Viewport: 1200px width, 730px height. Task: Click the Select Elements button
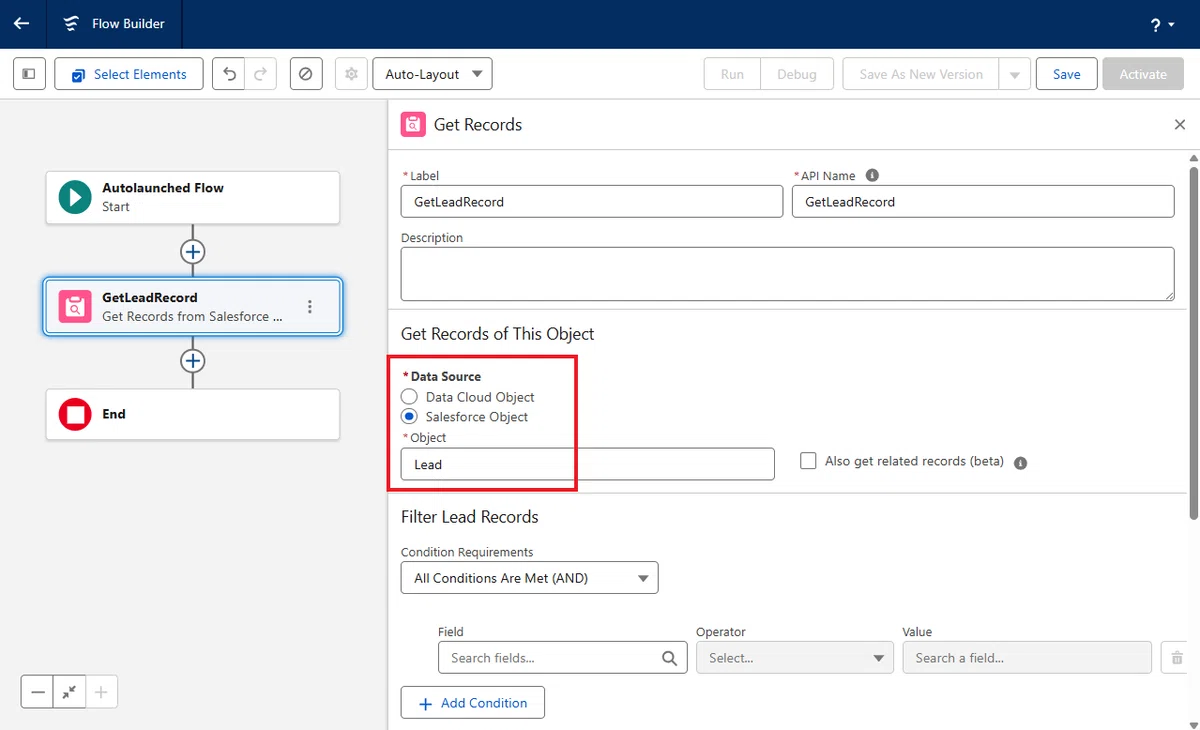[129, 74]
